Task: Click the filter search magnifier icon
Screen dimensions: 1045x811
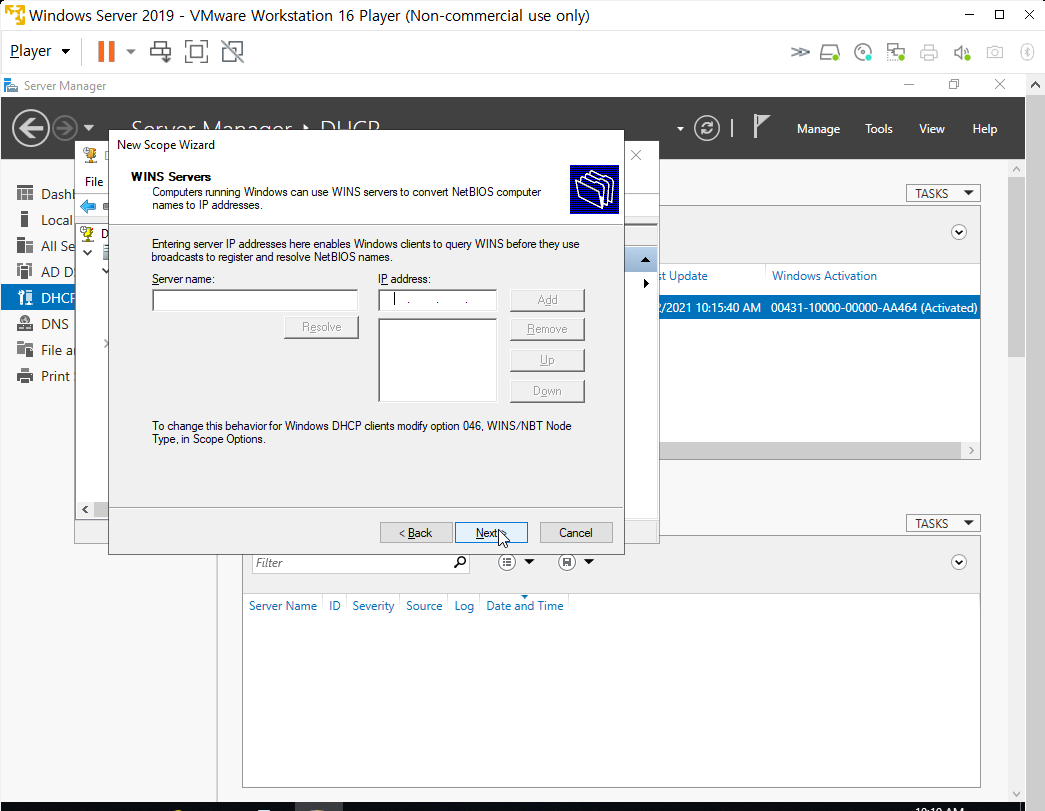Action: (x=460, y=562)
